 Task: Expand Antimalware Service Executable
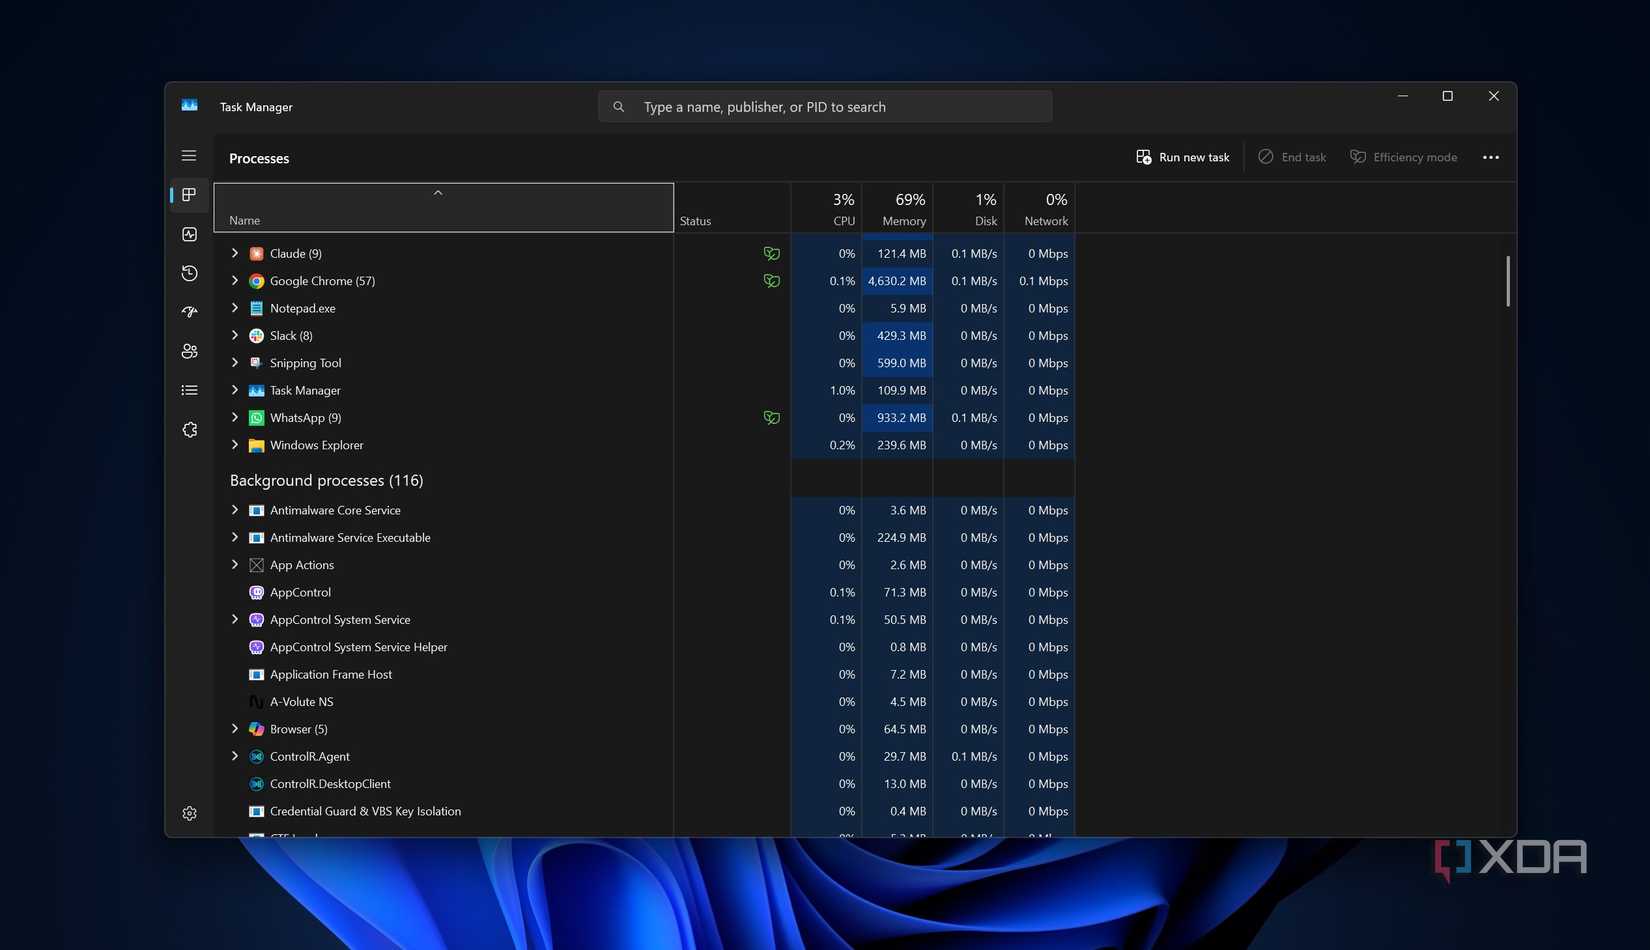pos(235,537)
